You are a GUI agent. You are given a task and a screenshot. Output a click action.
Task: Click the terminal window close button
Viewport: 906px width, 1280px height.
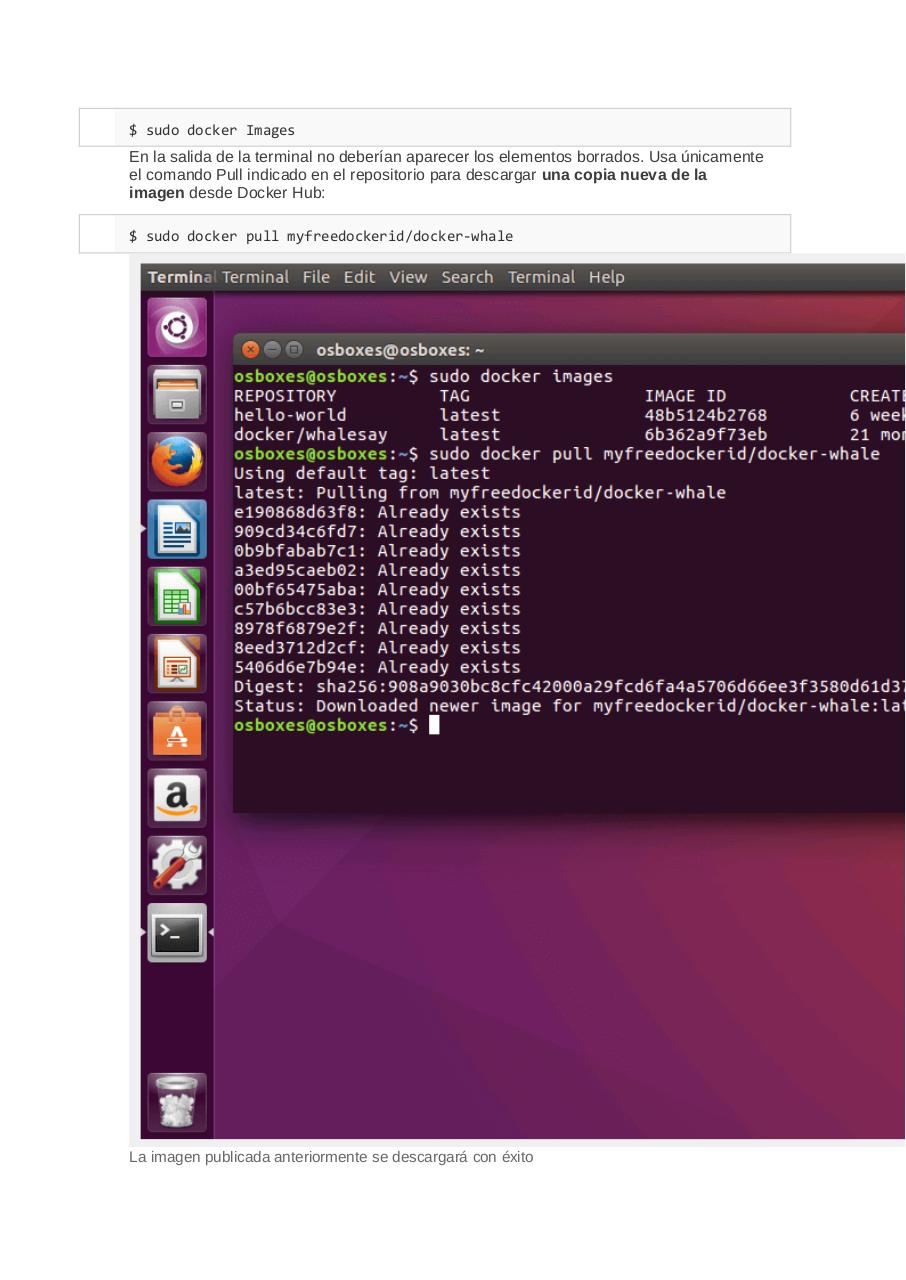[250, 350]
